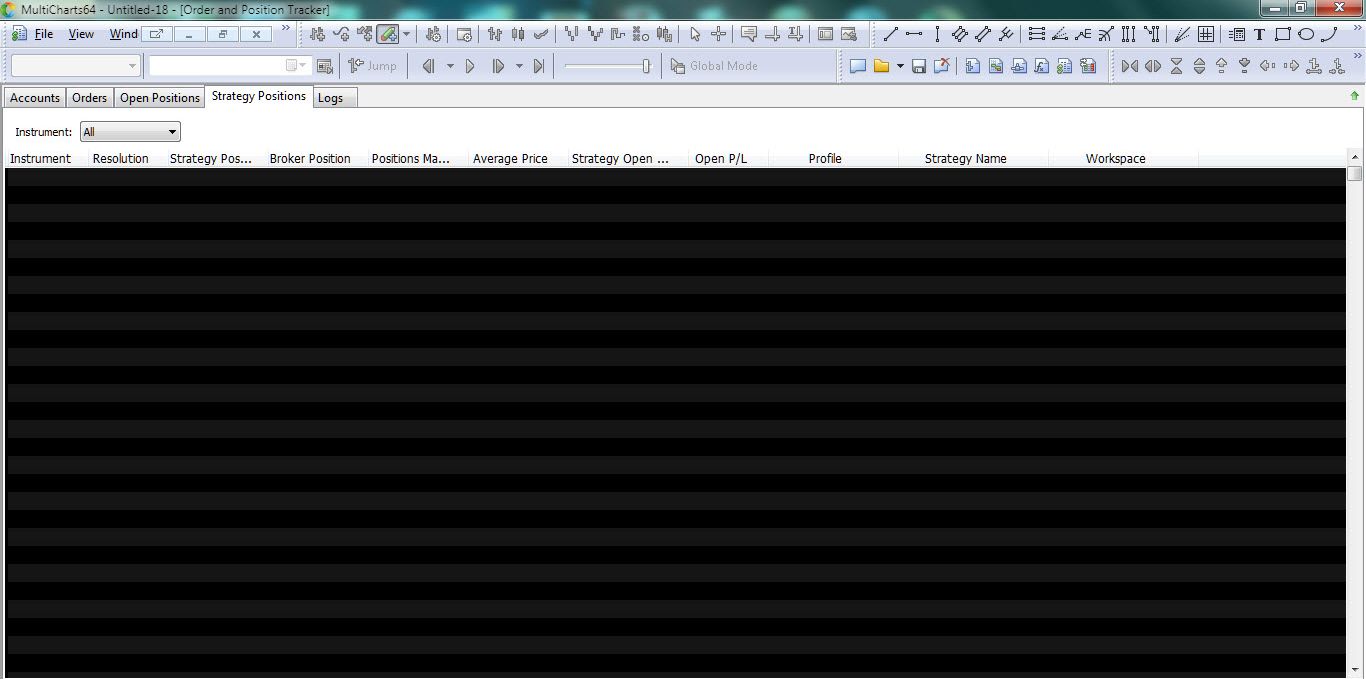Viewport: 1366px width, 679px height.
Task: Click the expand bars horizontally icon
Action: click(1153, 66)
